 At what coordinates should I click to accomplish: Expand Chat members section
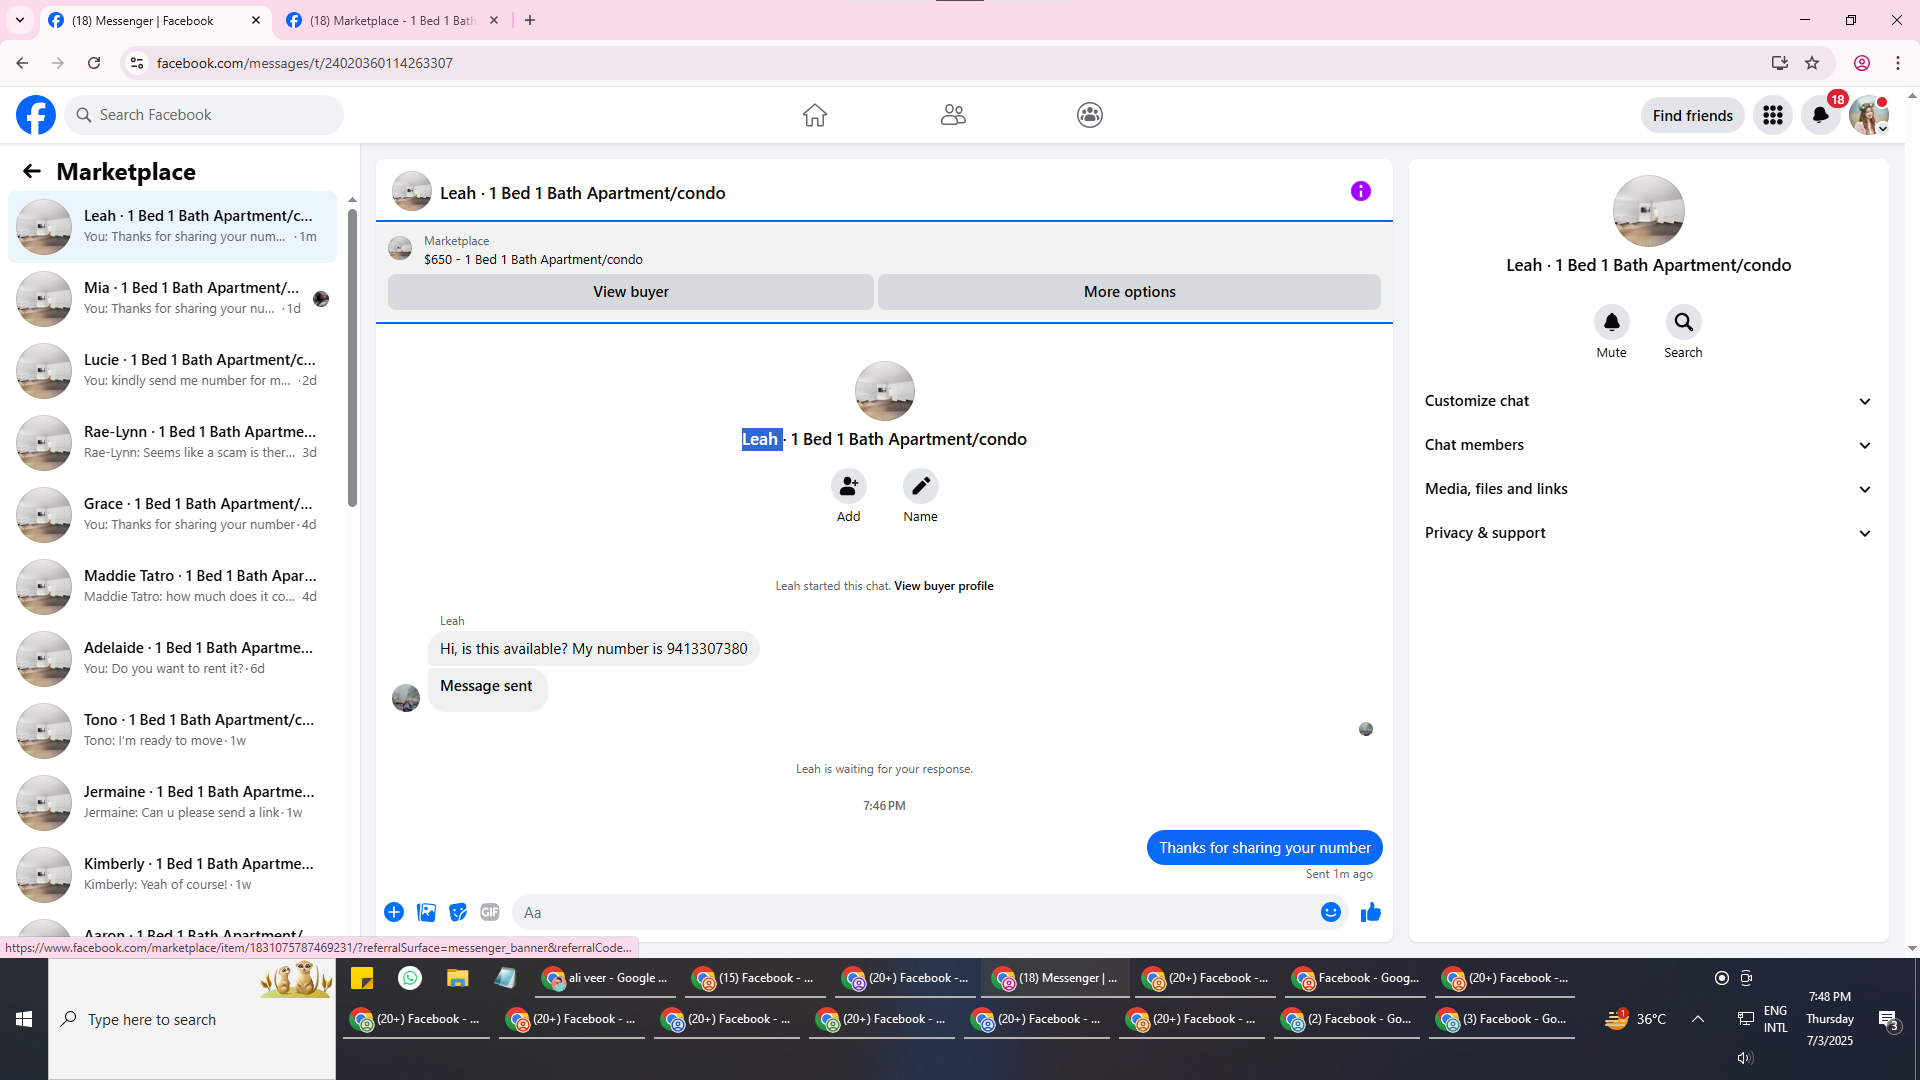pos(1647,445)
